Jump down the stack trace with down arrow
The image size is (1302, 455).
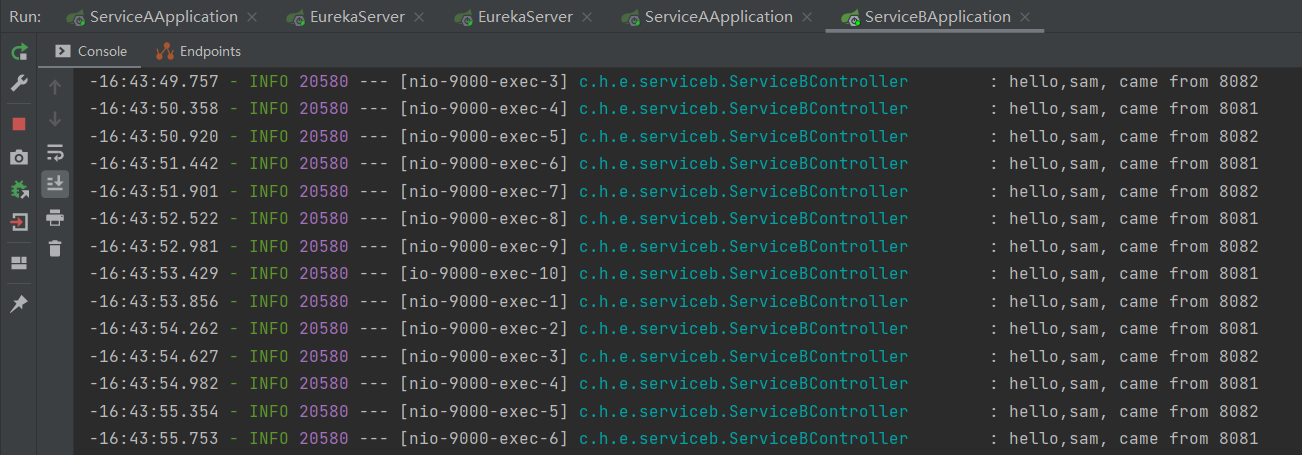point(55,119)
